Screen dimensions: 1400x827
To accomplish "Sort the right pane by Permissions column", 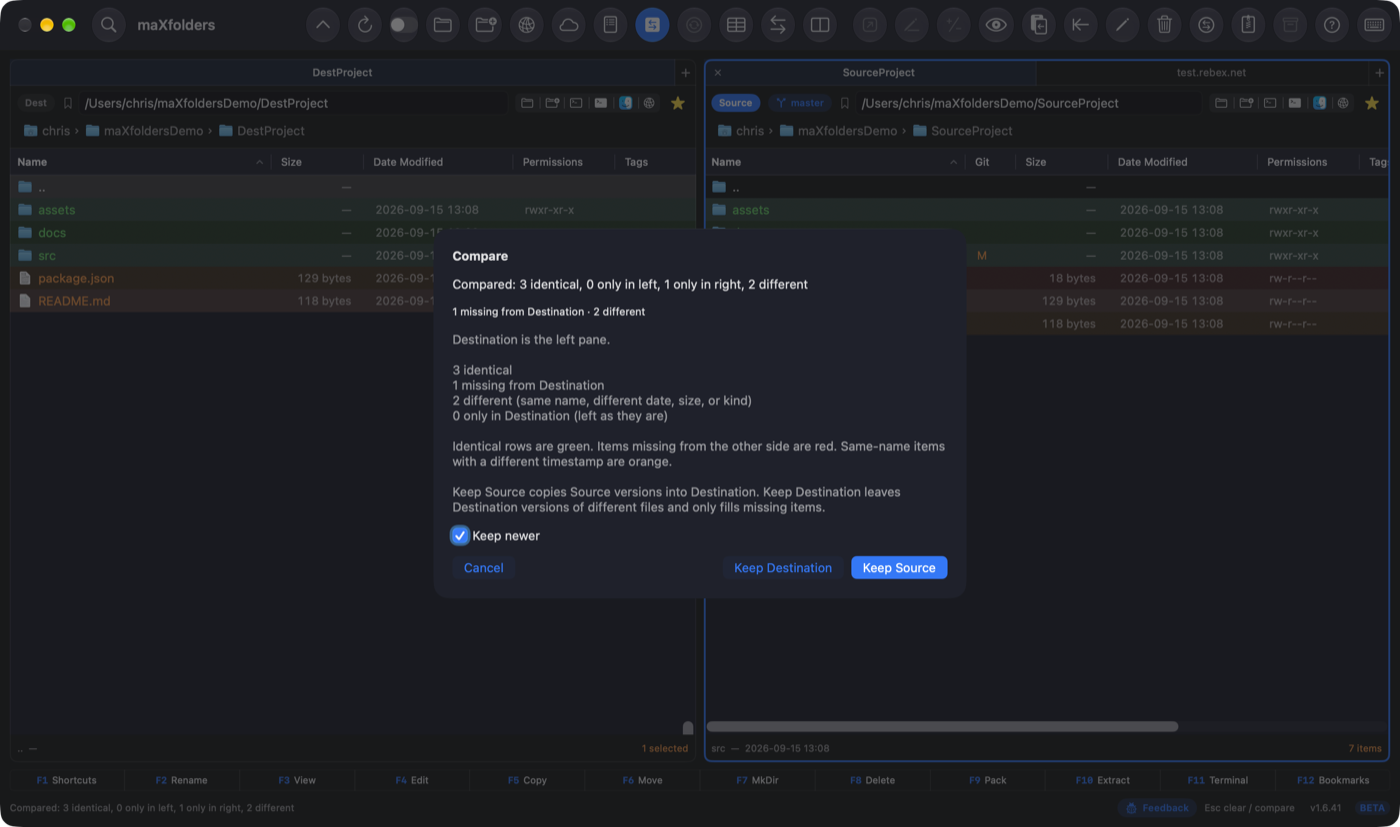I will tap(1308, 162).
